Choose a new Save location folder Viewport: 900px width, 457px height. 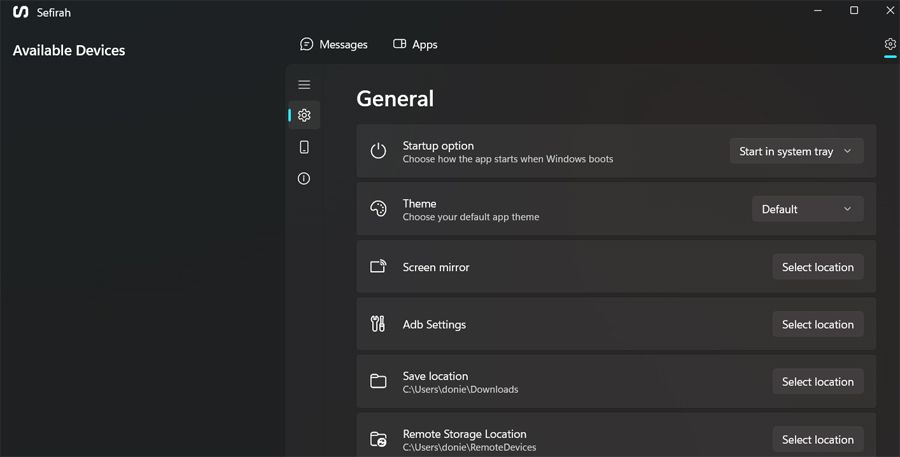tap(817, 382)
